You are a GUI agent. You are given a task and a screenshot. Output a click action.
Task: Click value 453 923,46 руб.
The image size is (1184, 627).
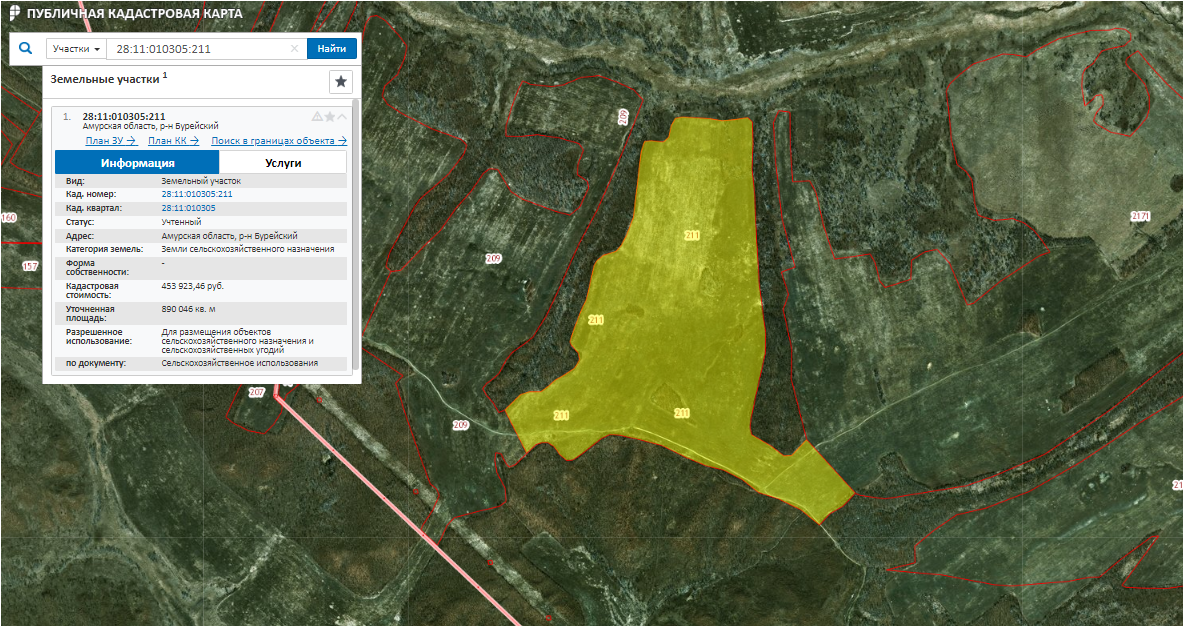193,286
